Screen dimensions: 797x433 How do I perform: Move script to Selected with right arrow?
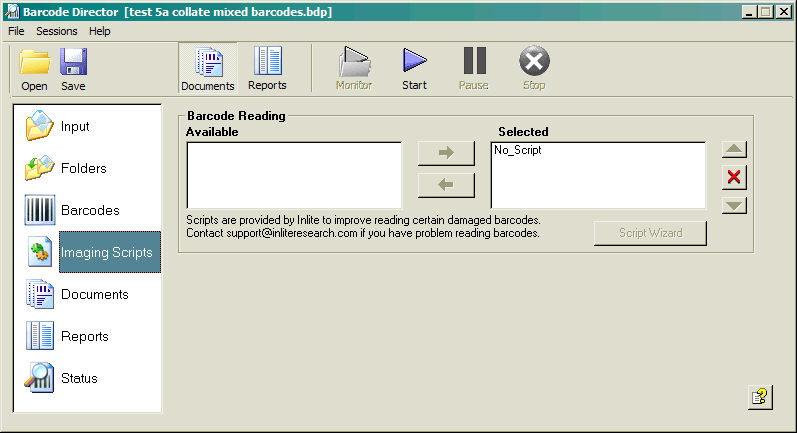[x=446, y=153]
